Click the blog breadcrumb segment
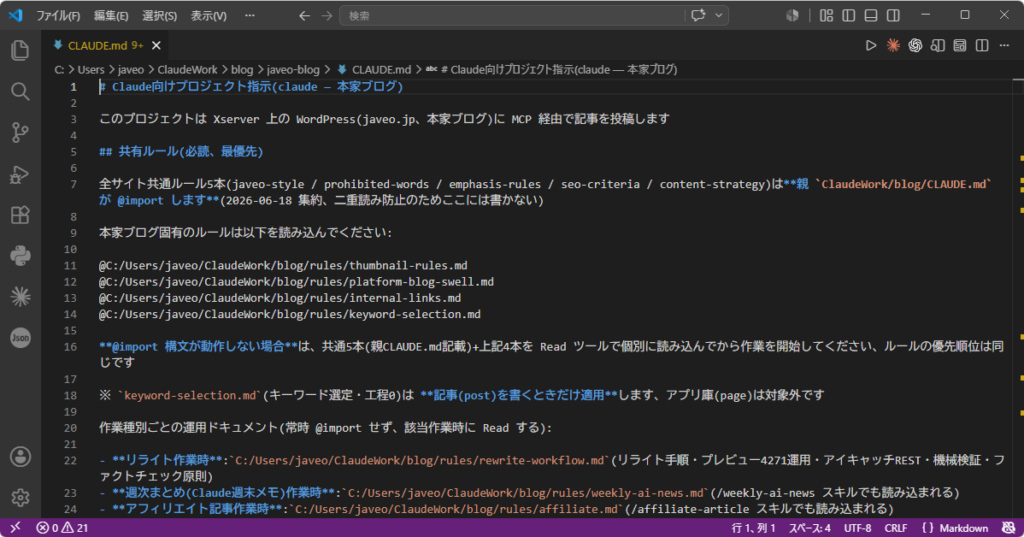The height and width of the screenshot is (537, 1024). [242, 69]
